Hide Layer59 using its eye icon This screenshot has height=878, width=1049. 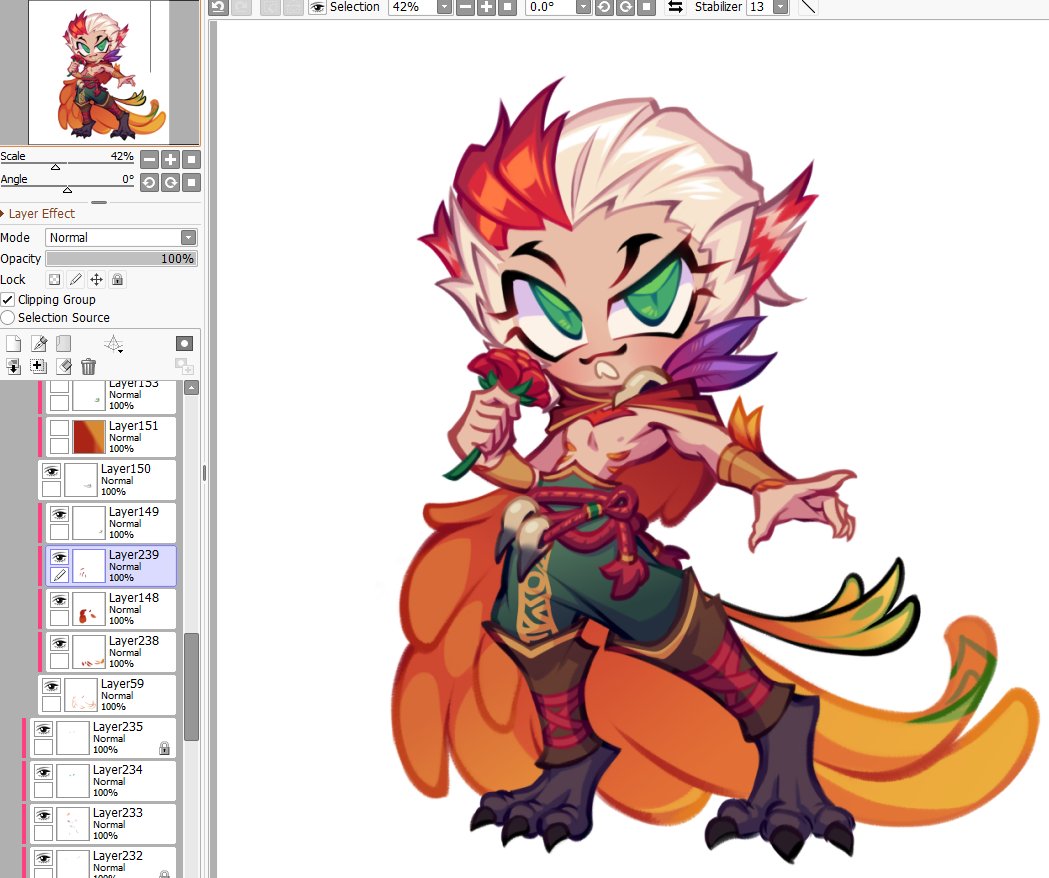pos(52,686)
